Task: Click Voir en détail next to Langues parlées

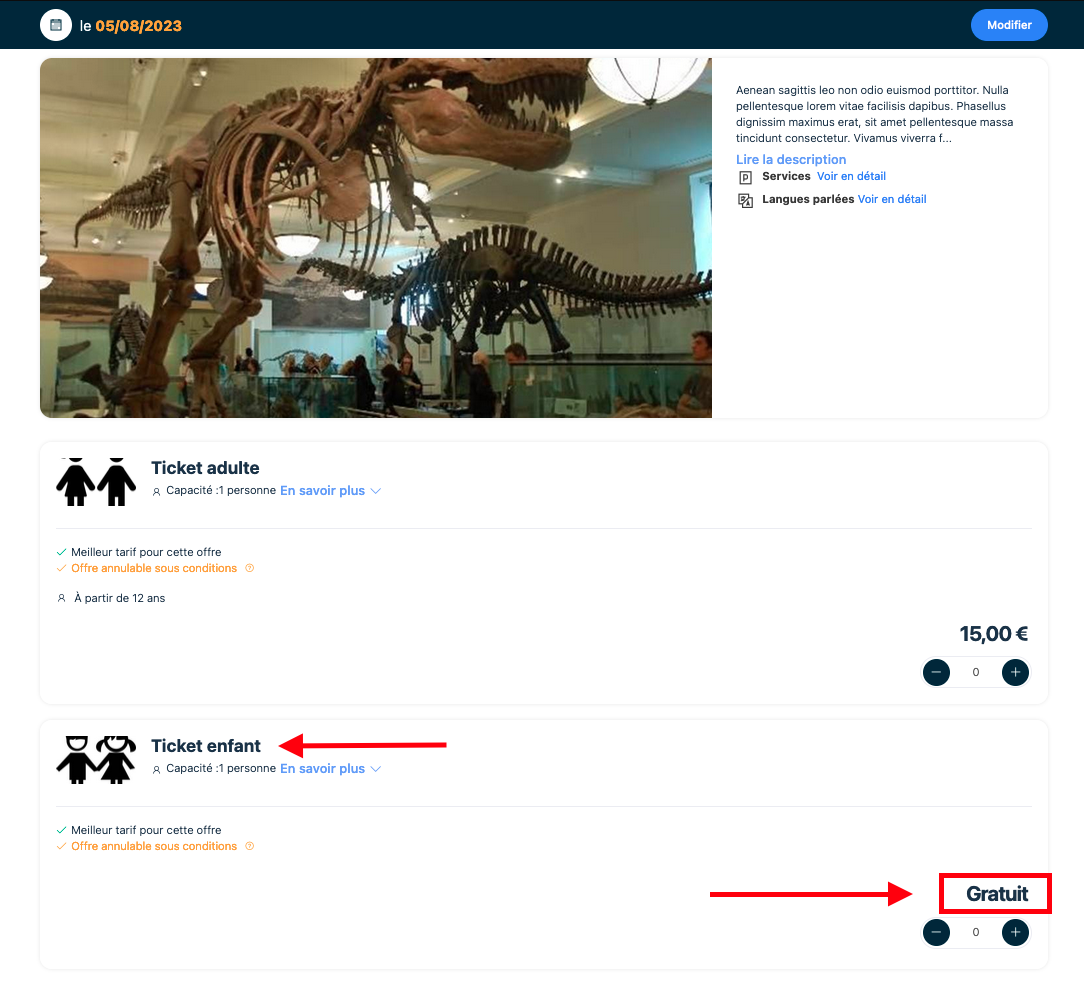Action: coord(892,200)
